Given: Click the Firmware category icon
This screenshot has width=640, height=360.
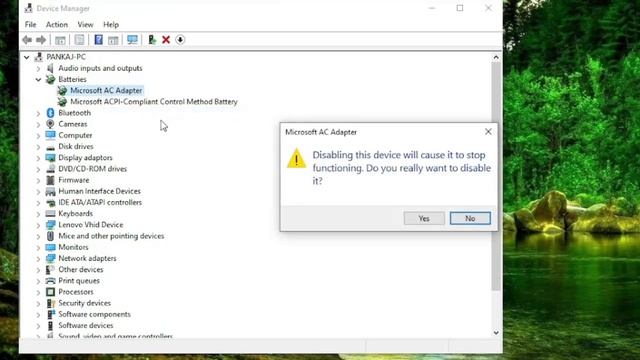Looking at the screenshot, I should click(x=50, y=180).
